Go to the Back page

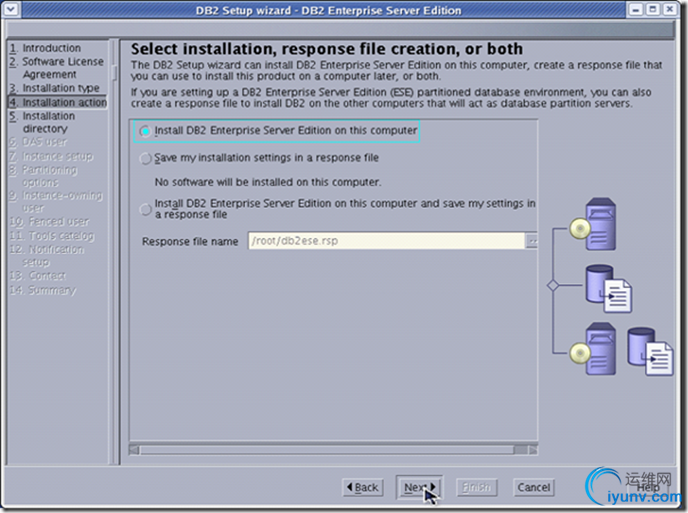[362, 487]
